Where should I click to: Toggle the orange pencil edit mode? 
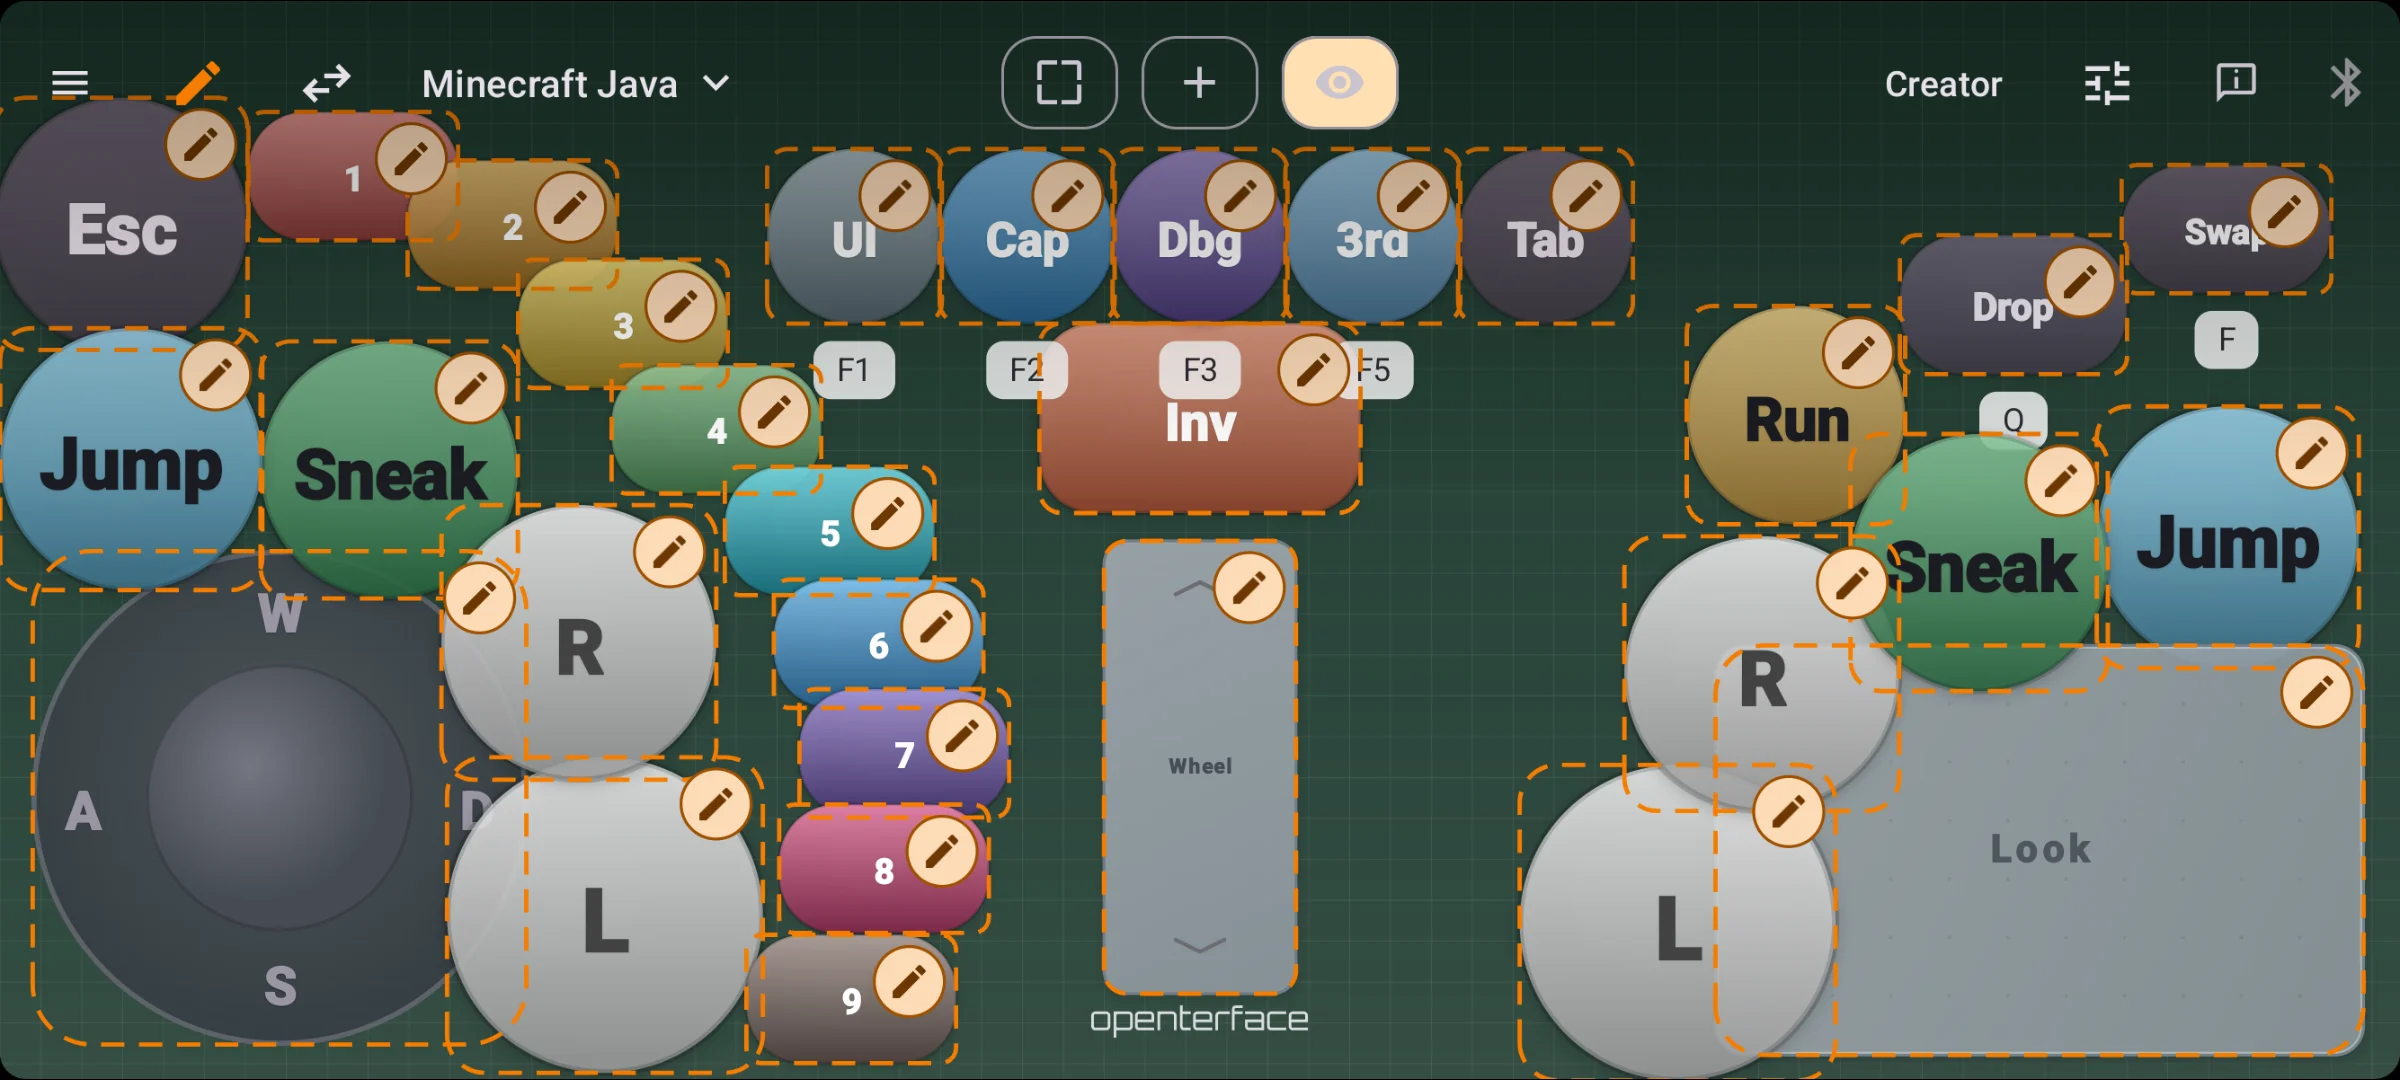198,83
